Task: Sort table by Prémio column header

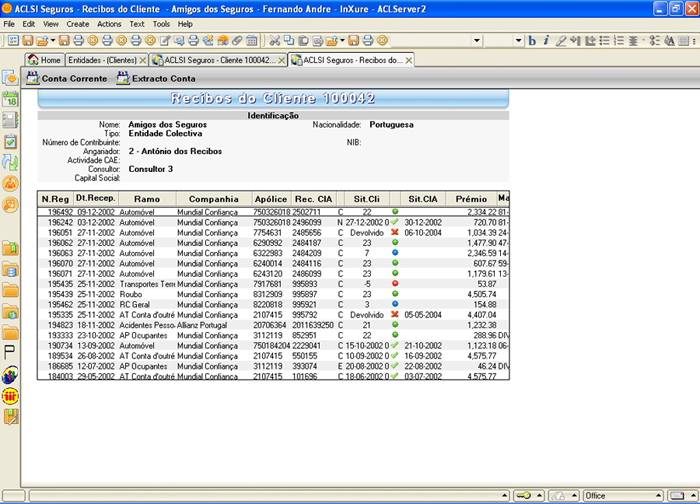Action: coord(470,198)
